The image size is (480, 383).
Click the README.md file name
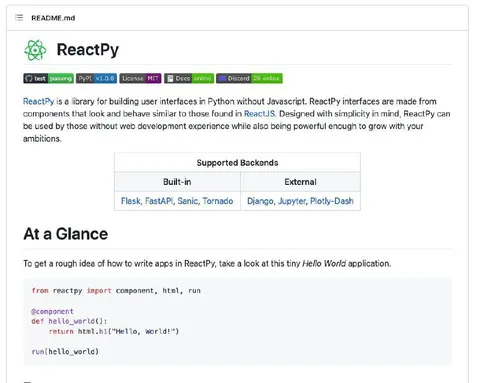(53, 18)
